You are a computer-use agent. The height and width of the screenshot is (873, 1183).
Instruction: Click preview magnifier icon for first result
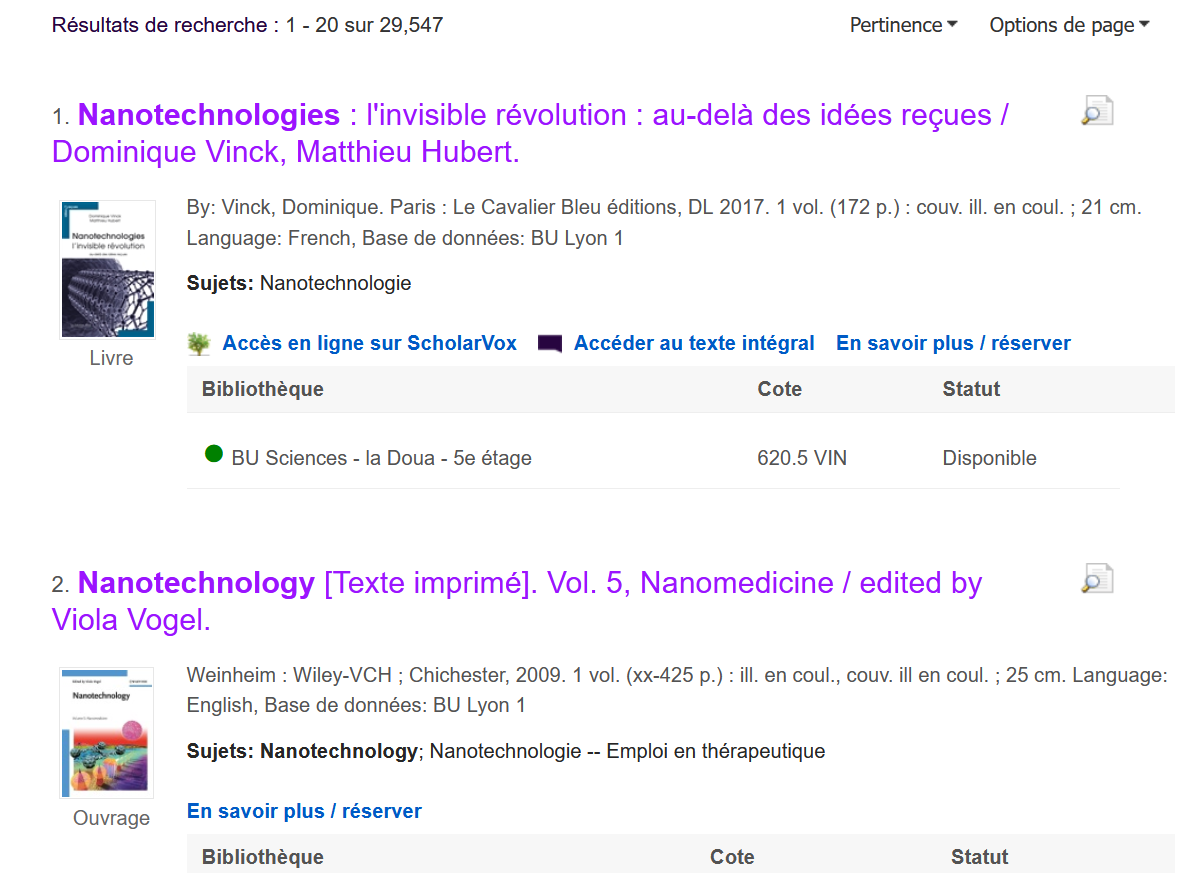pyautogui.click(x=1097, y=111)
